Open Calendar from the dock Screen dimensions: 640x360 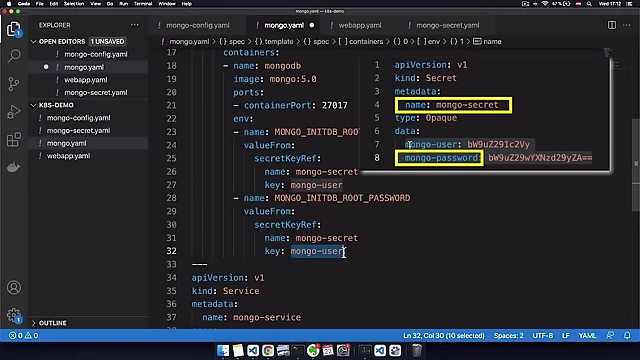(x=328, y=350)
